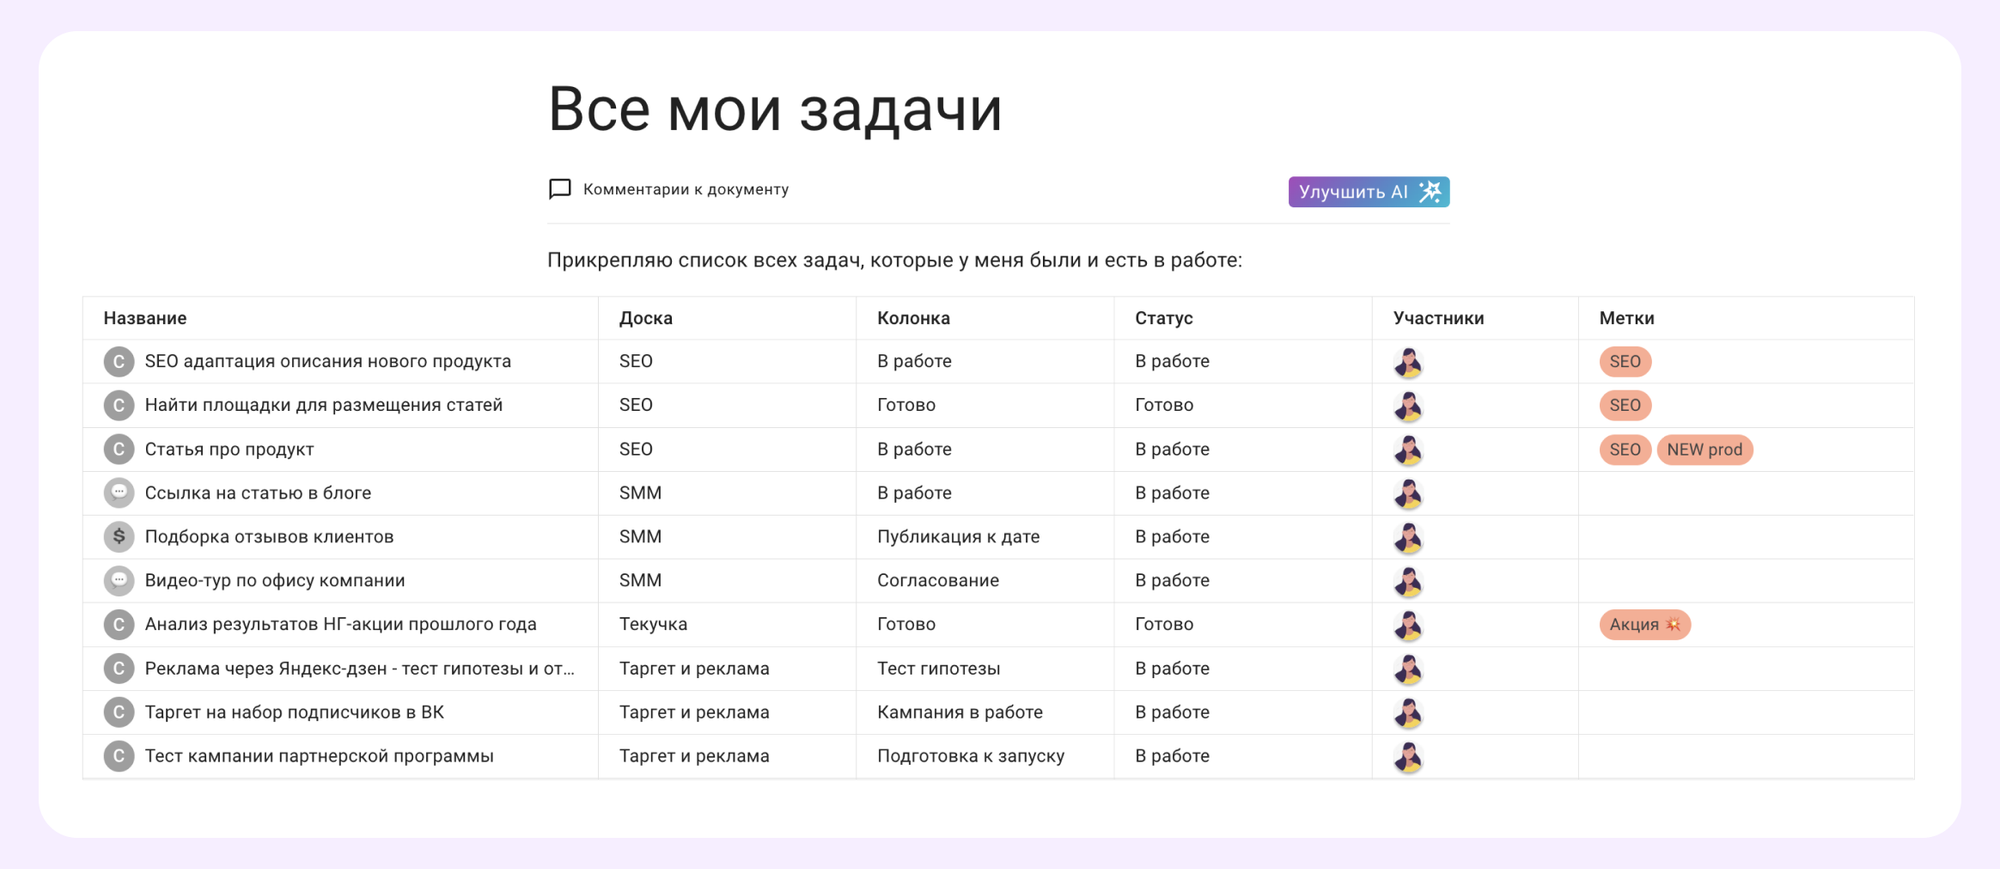Click status icon of SEO адаптация описания task
2000x869 pixels.
[x=119, y=361]
